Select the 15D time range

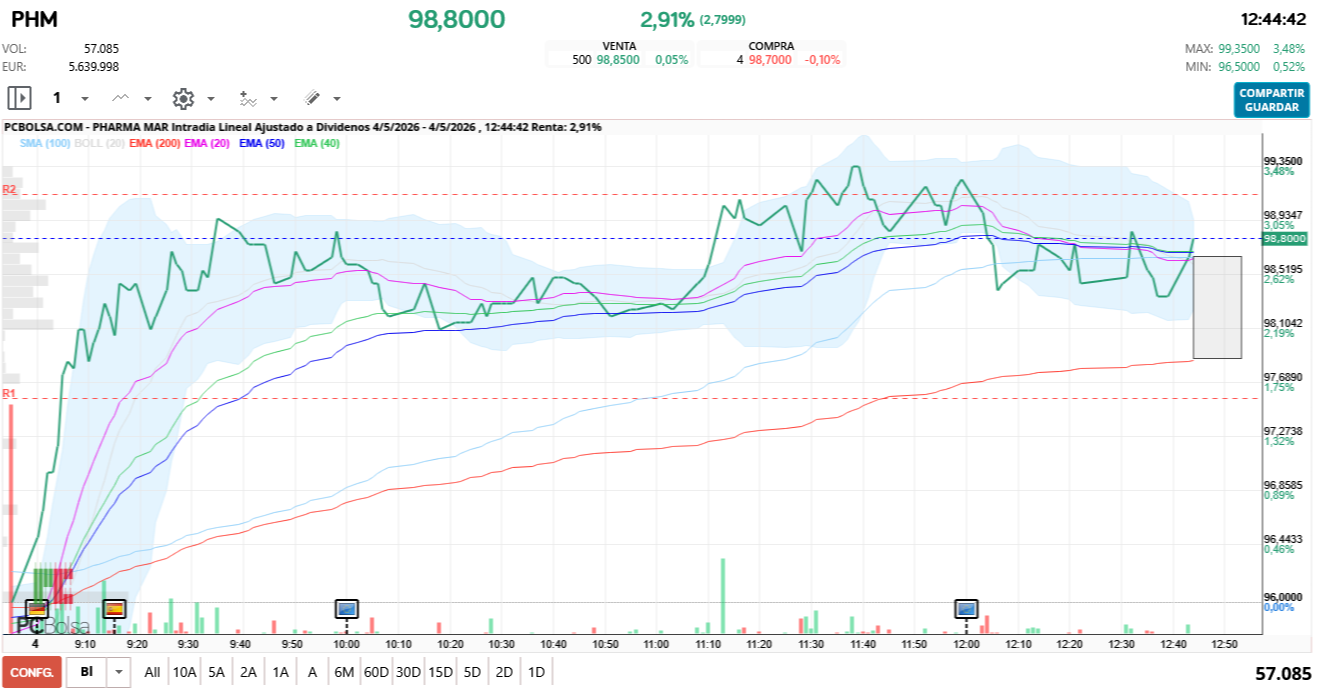coord(440,672)
